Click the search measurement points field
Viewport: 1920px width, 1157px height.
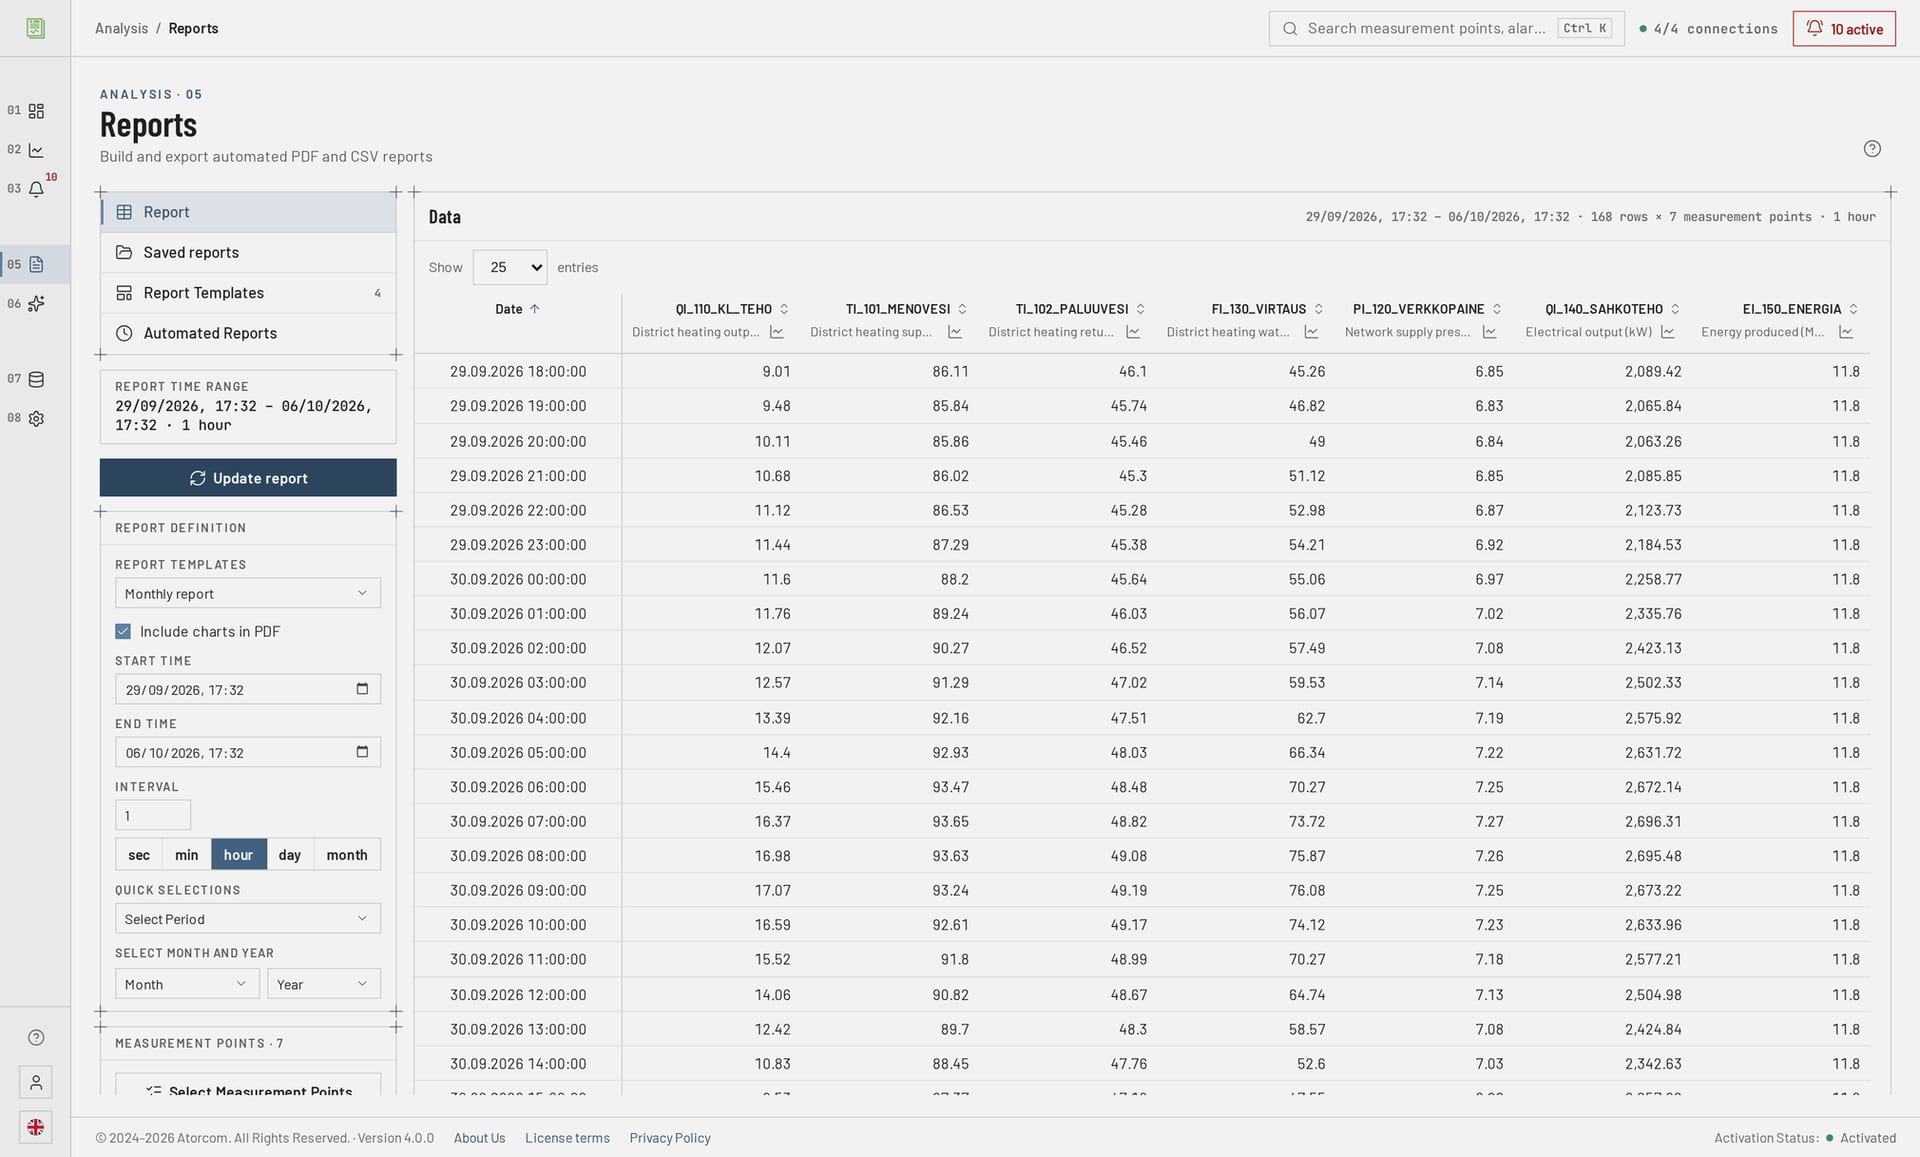[x=1446, y=29]
